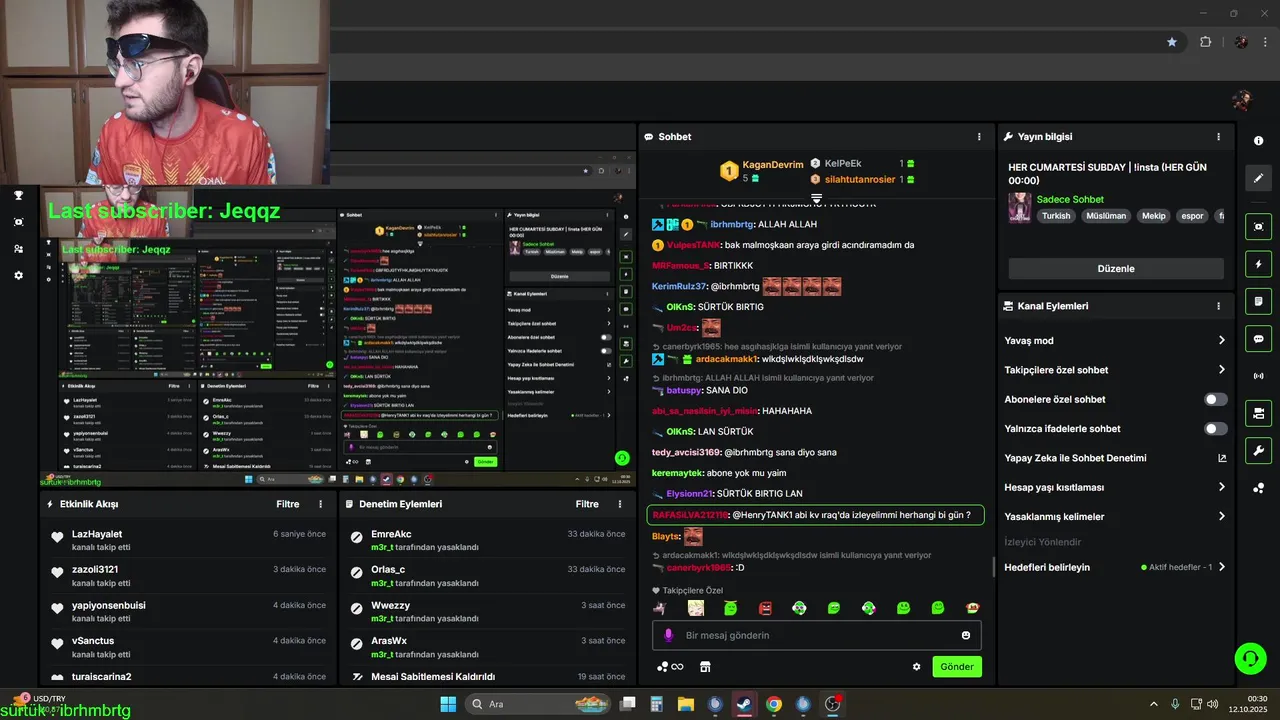This screenshot has height=720, width=1280.
Task: Send message with Gönder button
Action: tap(957, 667)
